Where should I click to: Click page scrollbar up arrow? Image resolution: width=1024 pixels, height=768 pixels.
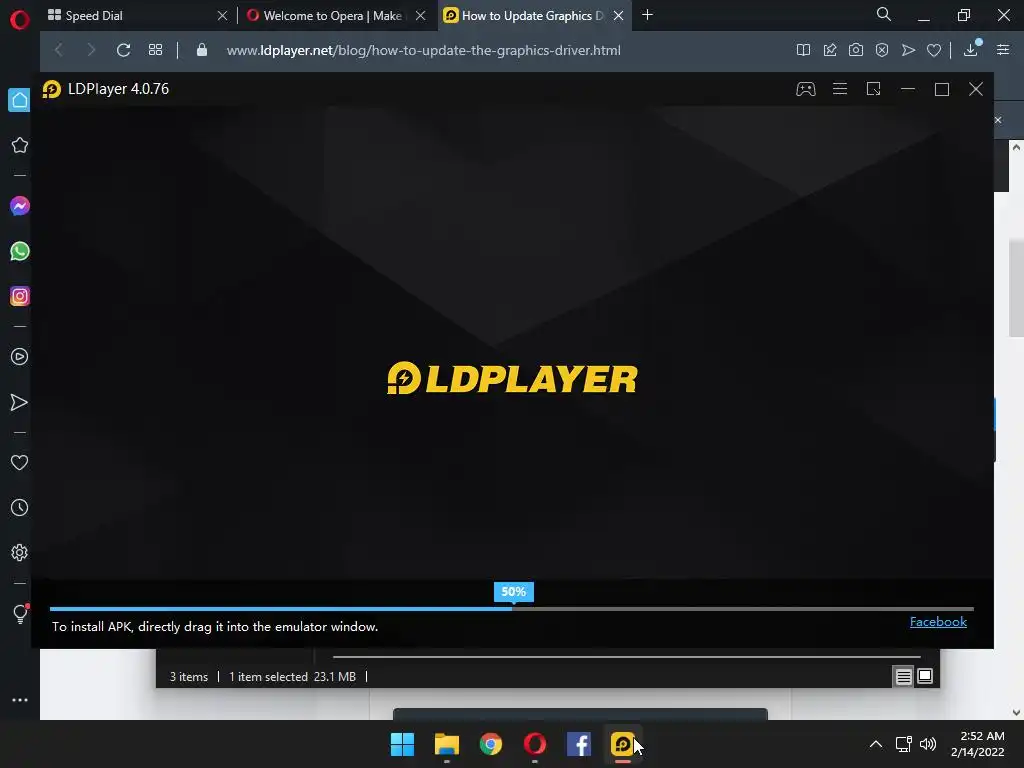pyautogui.click(x=1016, y=148)
